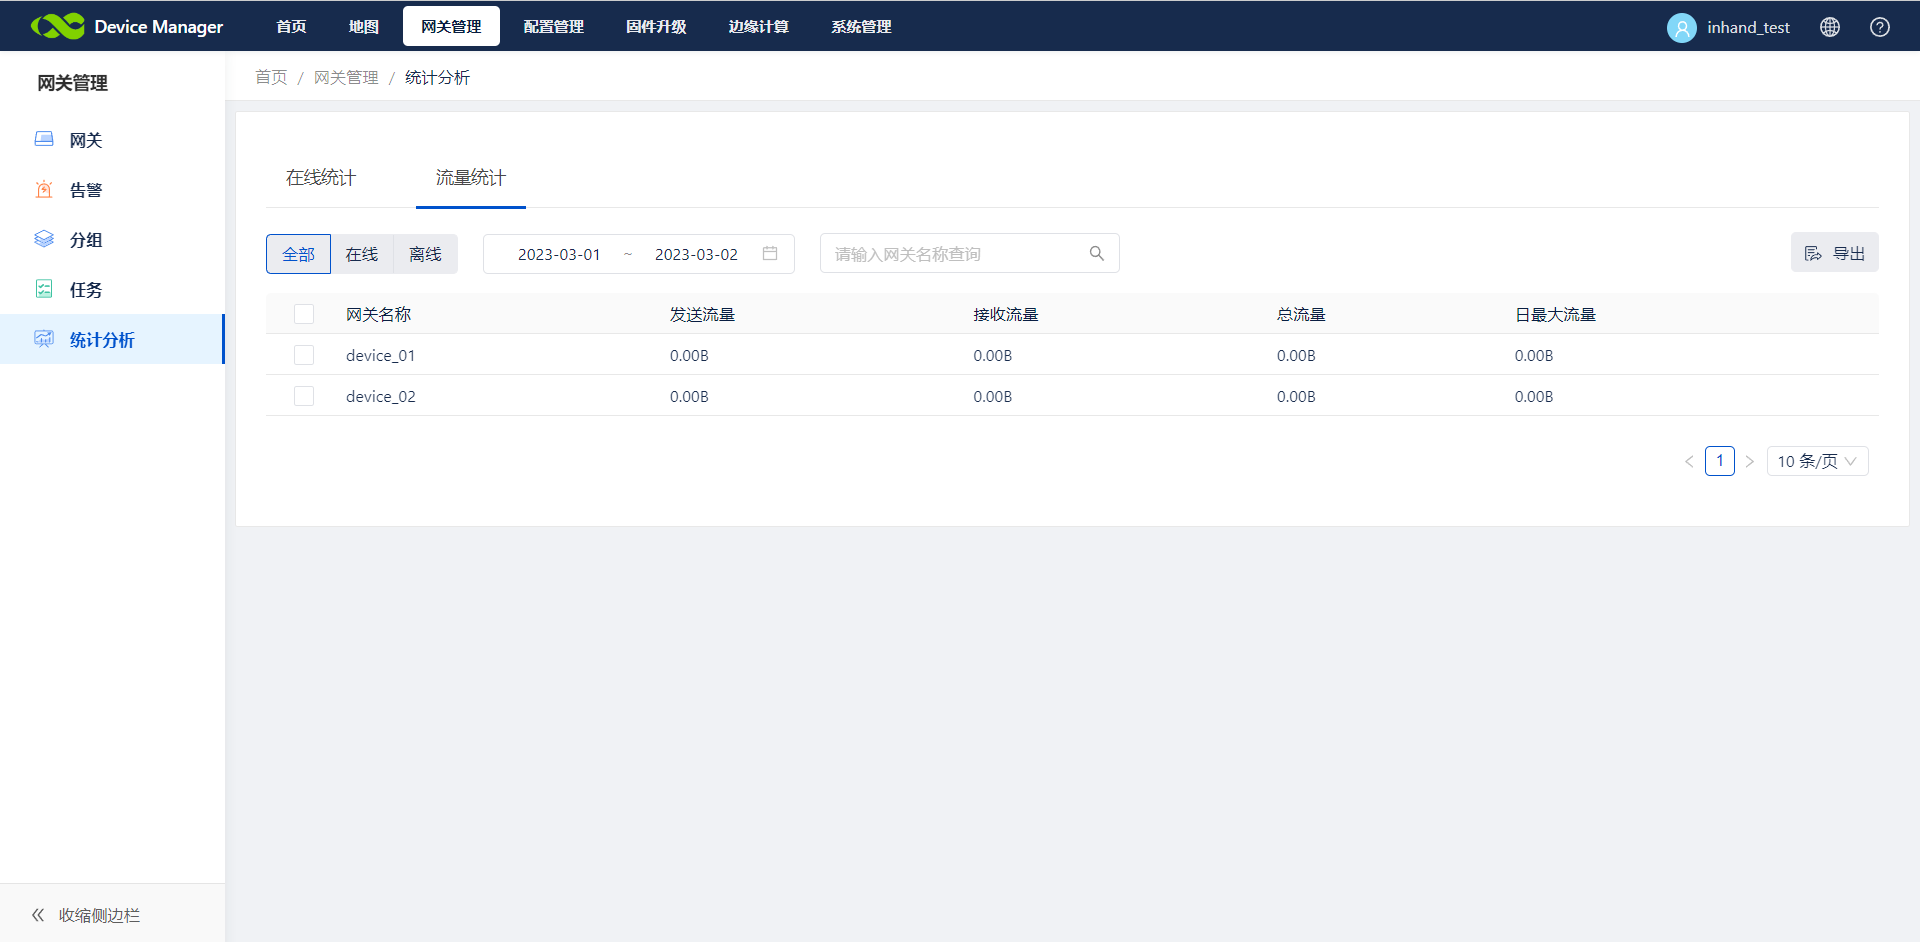Check the device_02 row checkbox
Screen dimensions: 1920x942
tap(304, 396)
